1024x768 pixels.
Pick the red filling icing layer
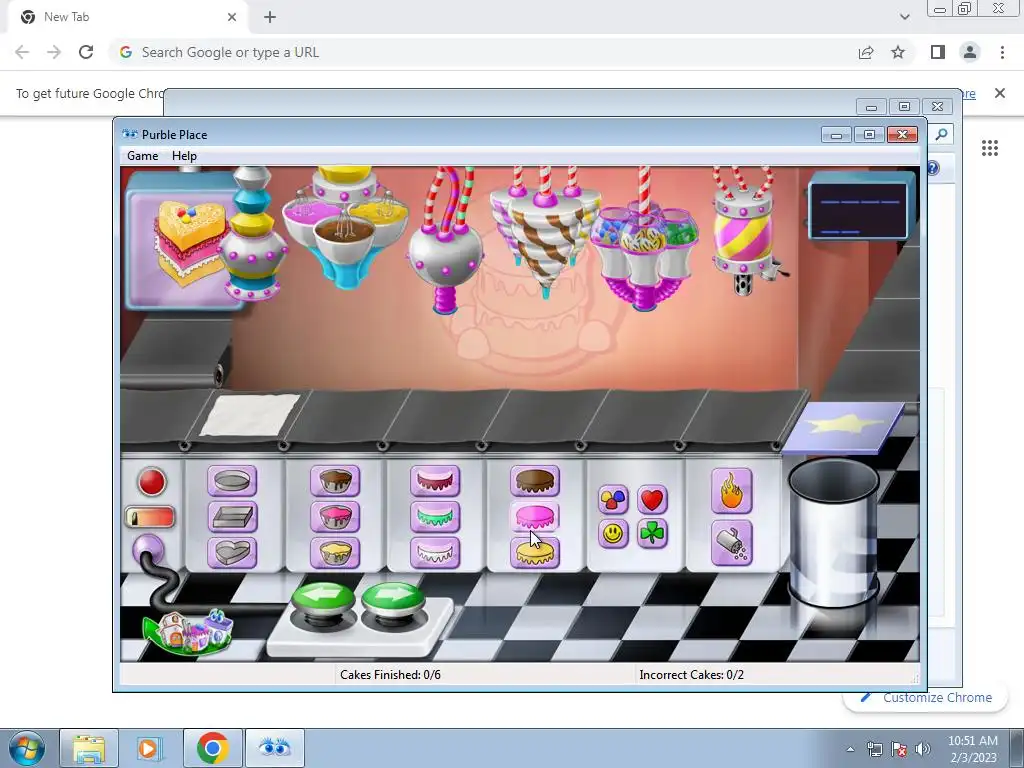435,481
